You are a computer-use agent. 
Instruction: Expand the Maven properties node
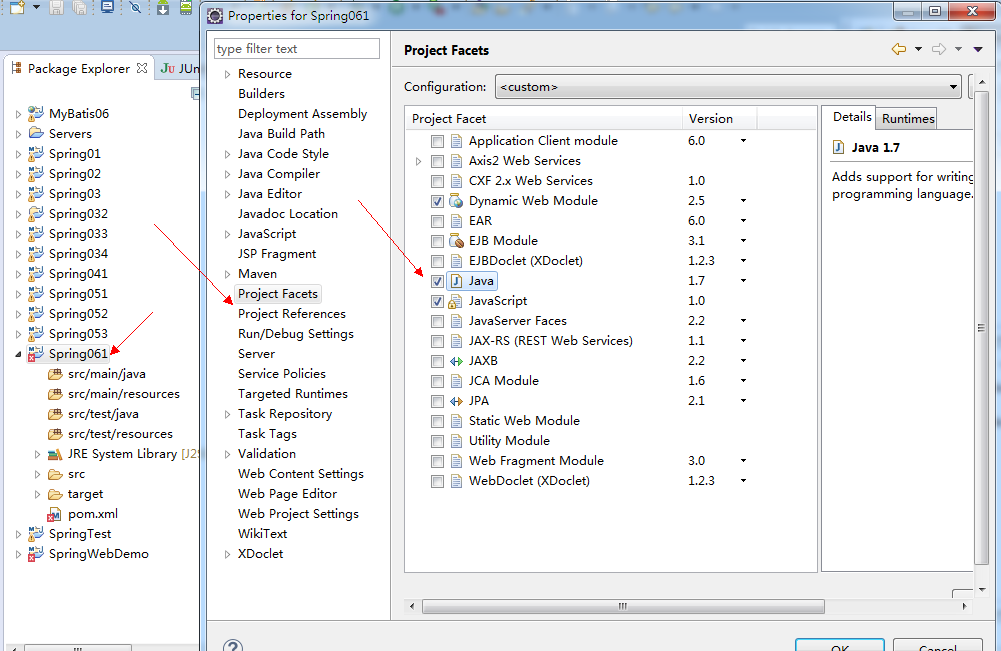tap(227, 274)
